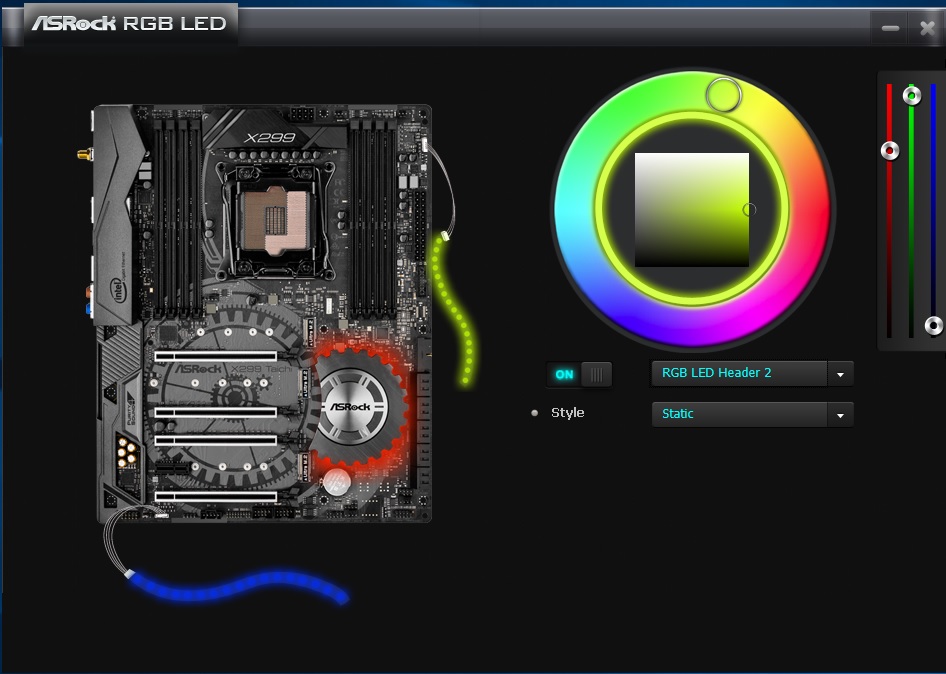Click the green channel slider handle

coord(912,95)
